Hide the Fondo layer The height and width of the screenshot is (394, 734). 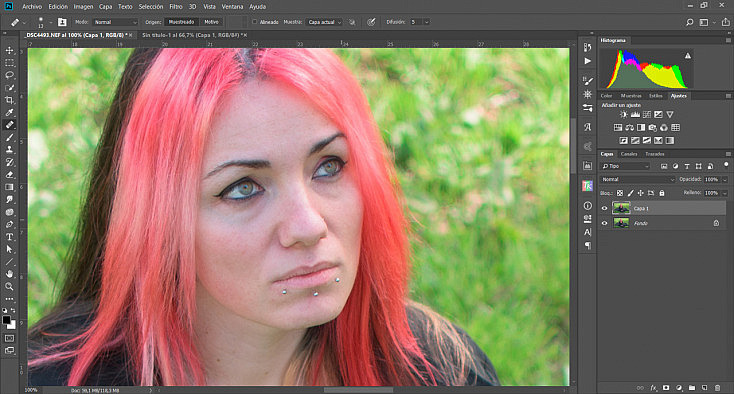[604, 224]
